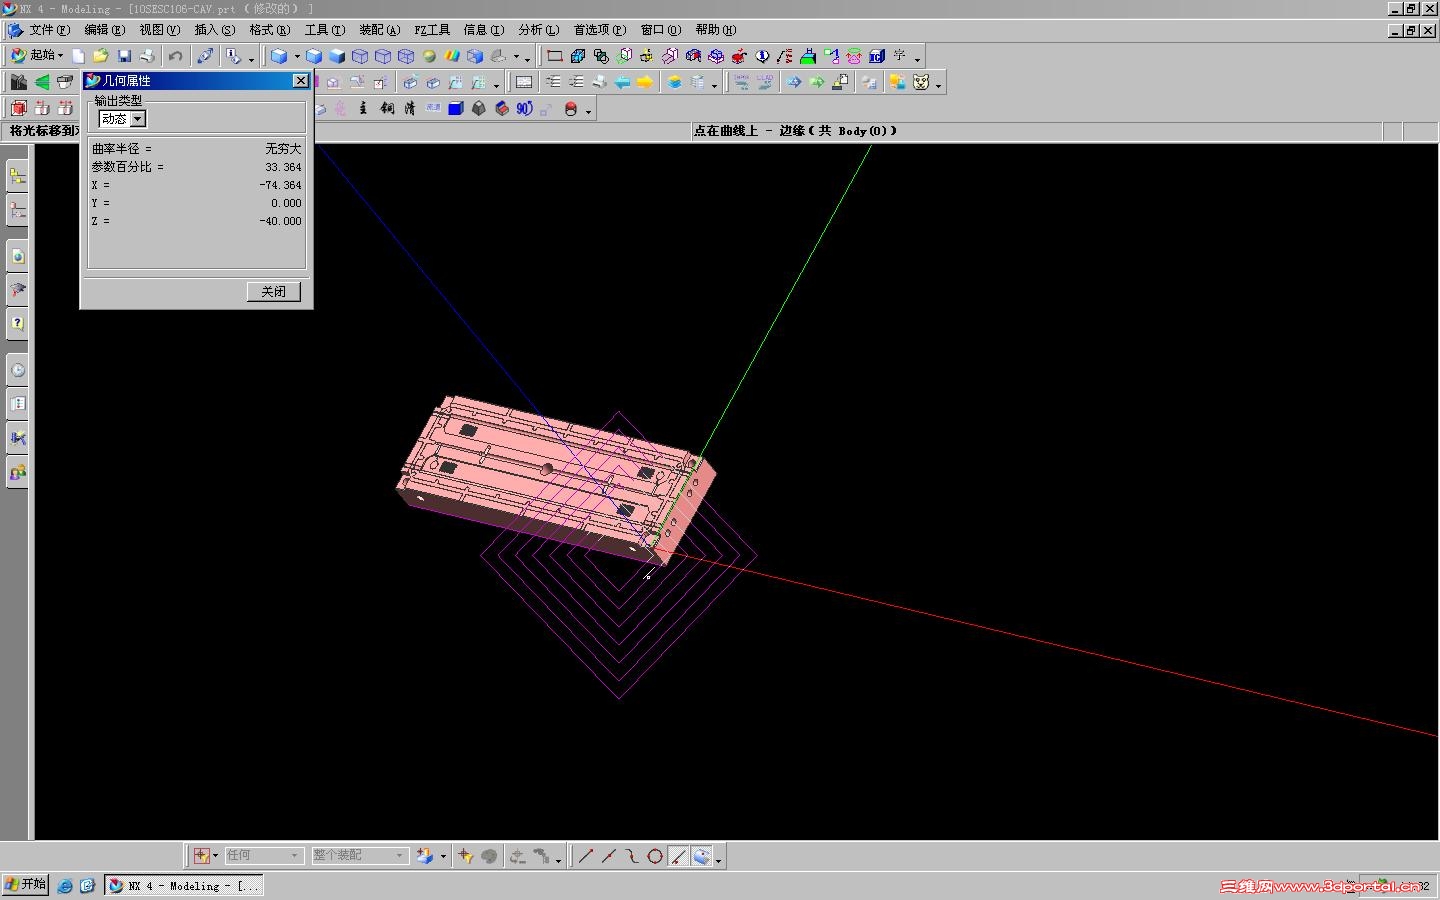This screenshot has height=900, width=1440.
Task: Click the Undo arrow icon
Action: [175, 56]
